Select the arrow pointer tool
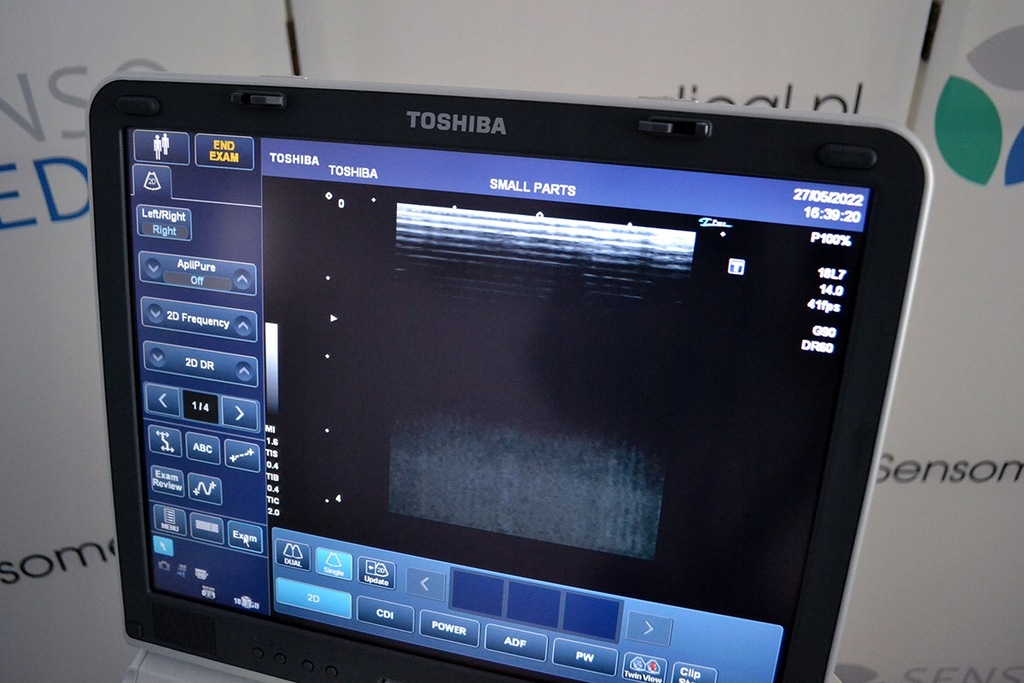This screenshot has height=683, width=1024. pos(163,546)
